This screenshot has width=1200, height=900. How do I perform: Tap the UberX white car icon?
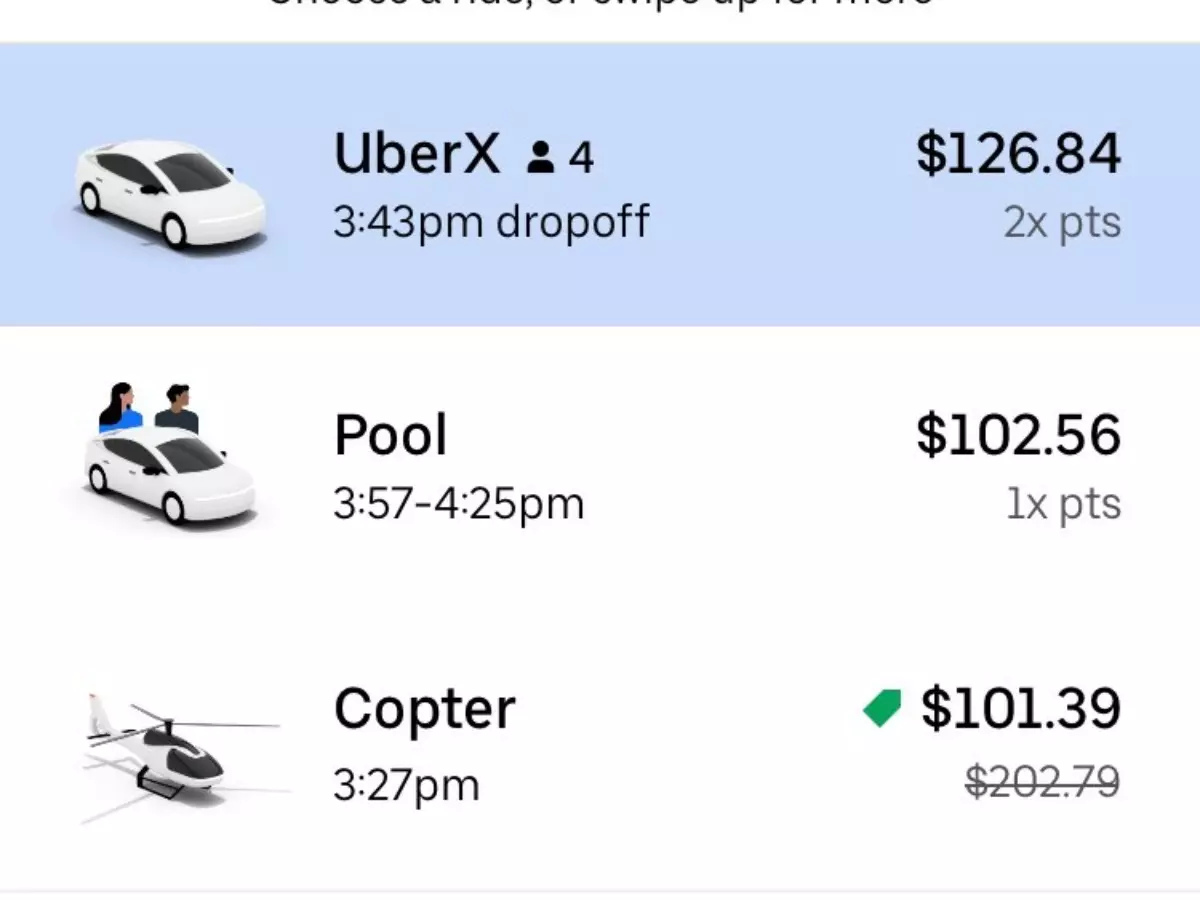tap(171, 194)
